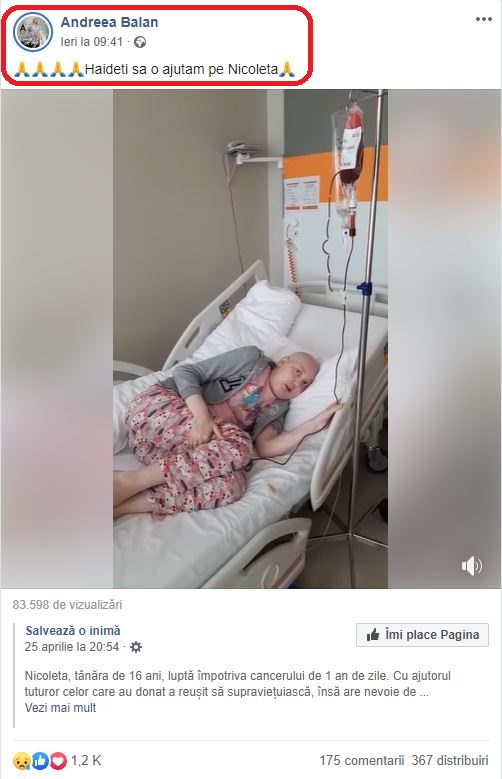The width and height of the screenshot is (502, 779).
Task: Click Andreea Balan's profile picture
Action: [x=33, y=32]
